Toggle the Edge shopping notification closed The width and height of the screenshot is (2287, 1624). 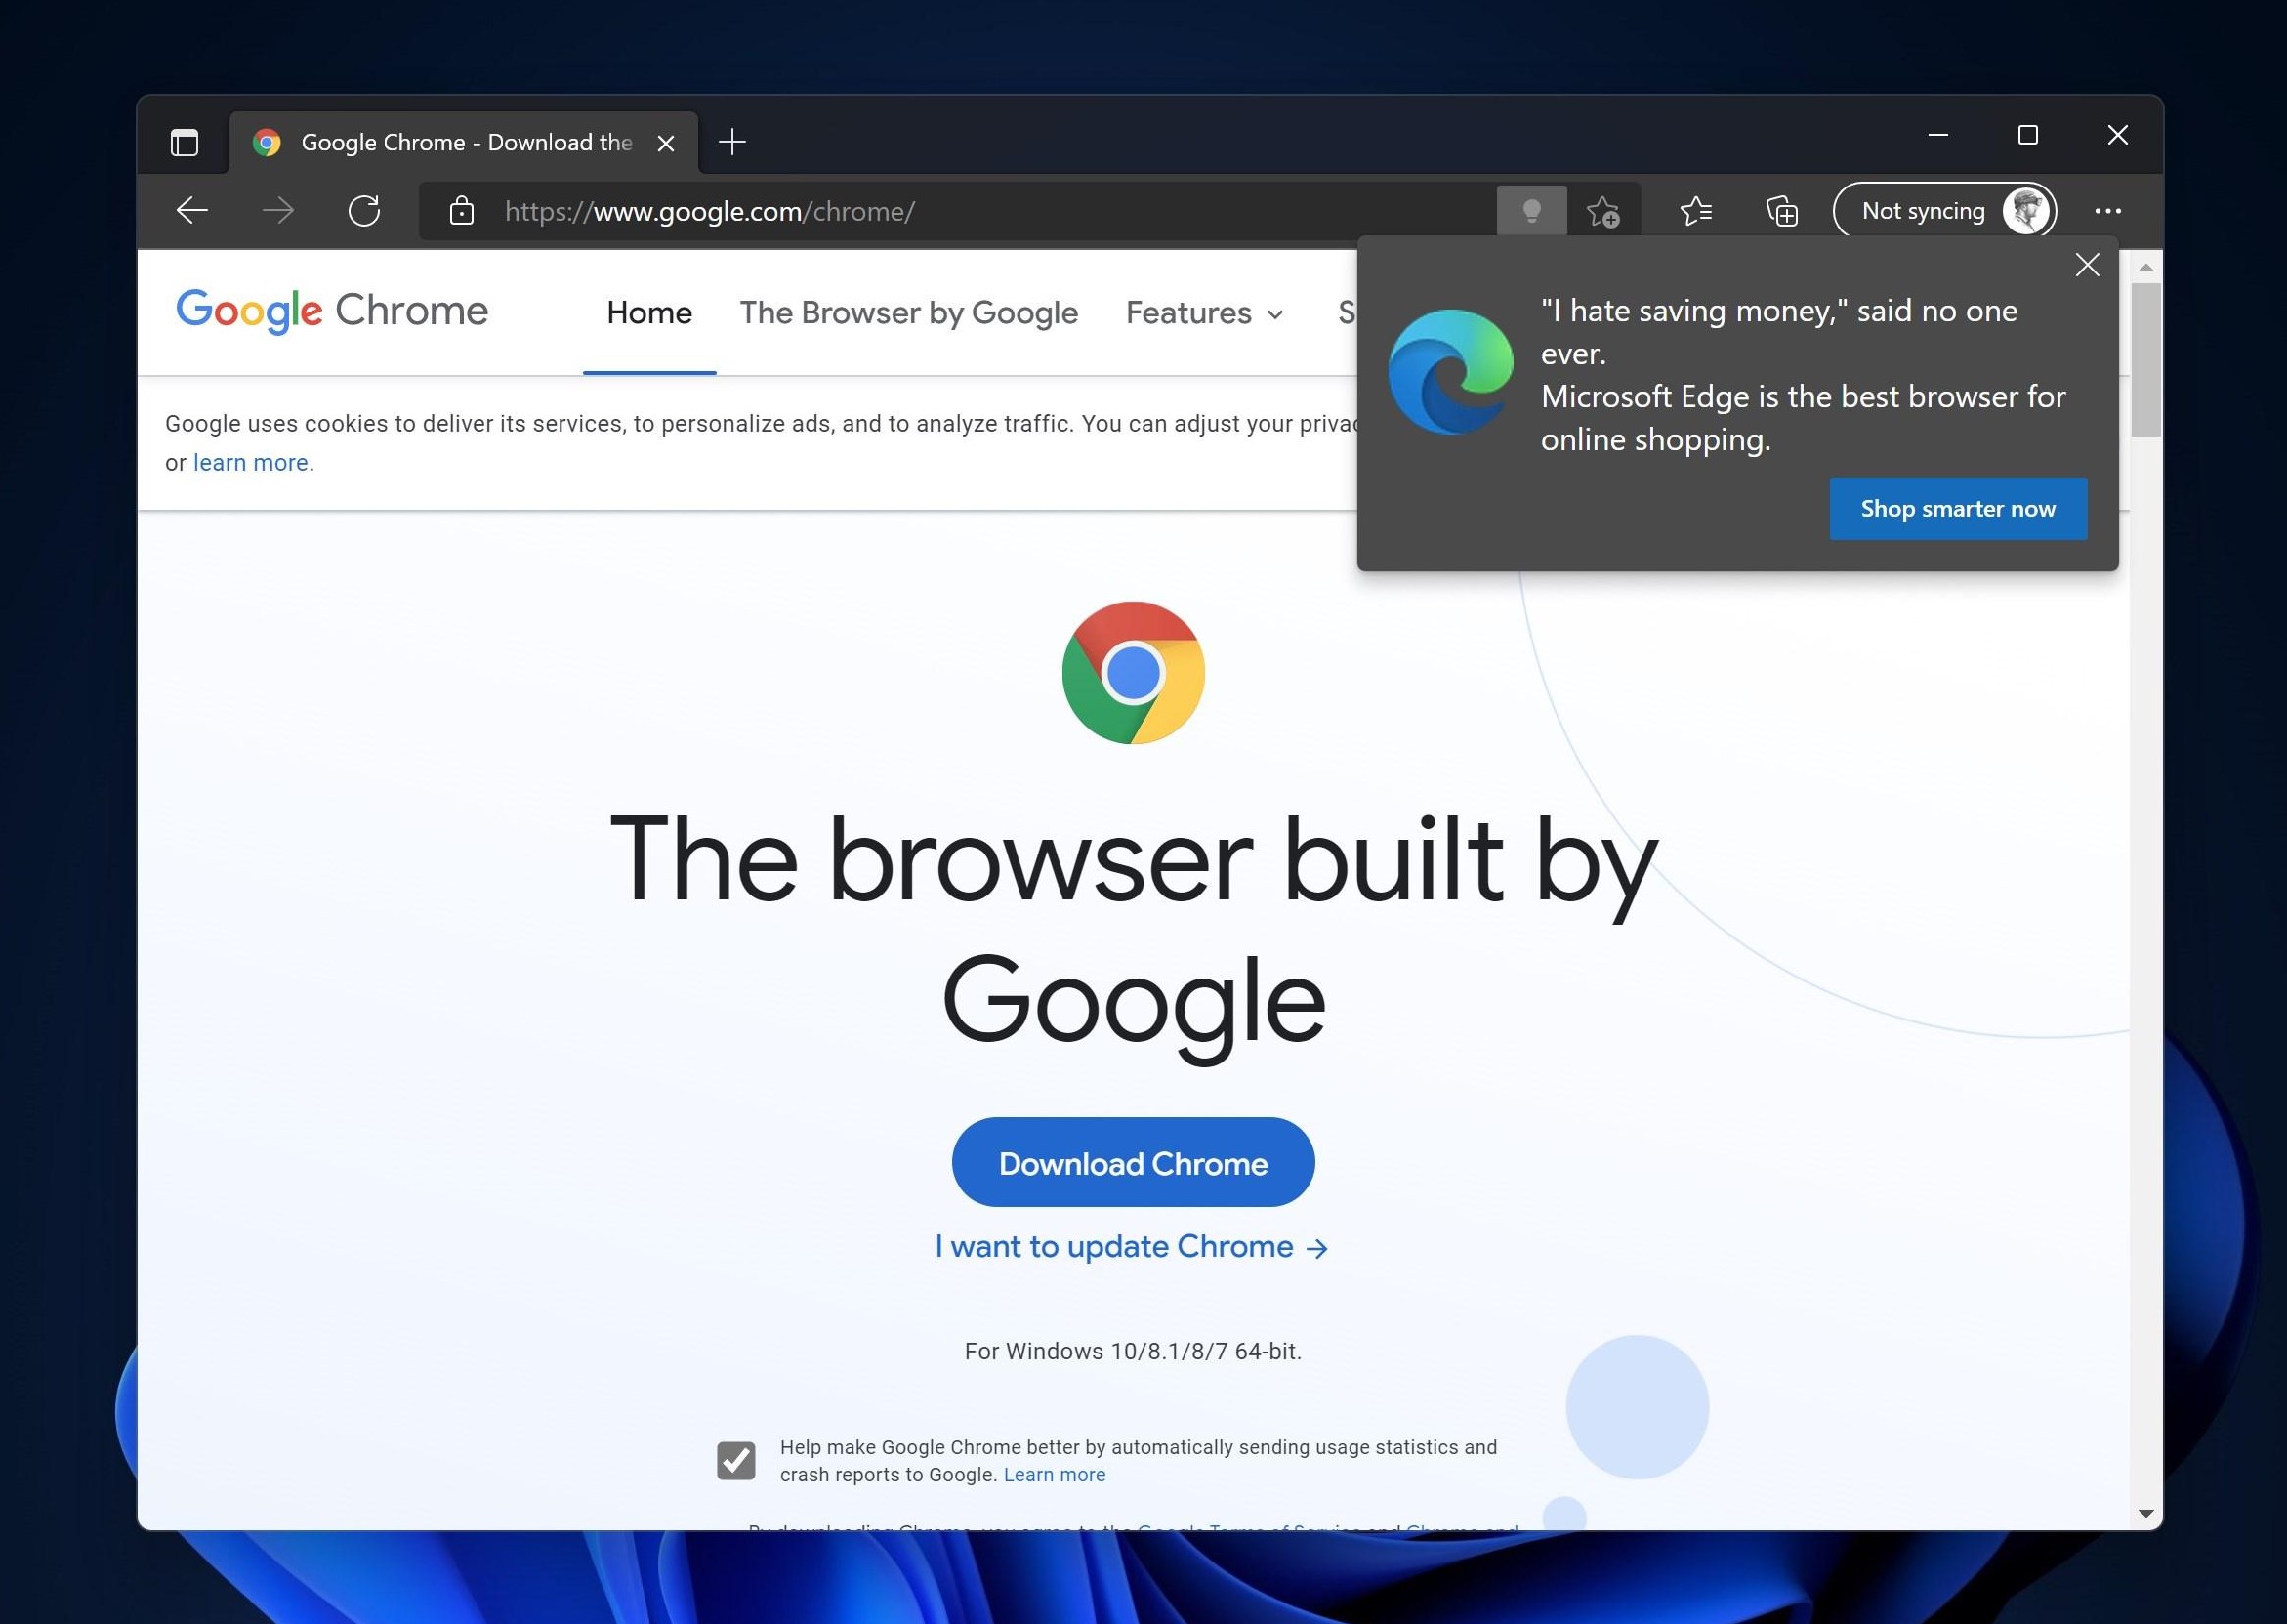coord(2089,266)
